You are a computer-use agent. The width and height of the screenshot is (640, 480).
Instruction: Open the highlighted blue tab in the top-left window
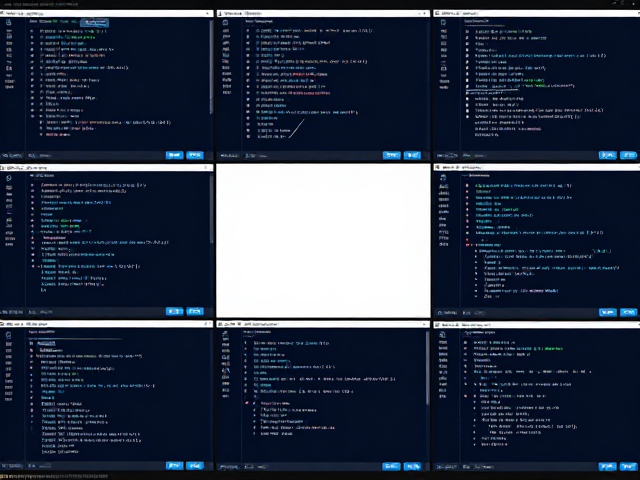[95, 22]
